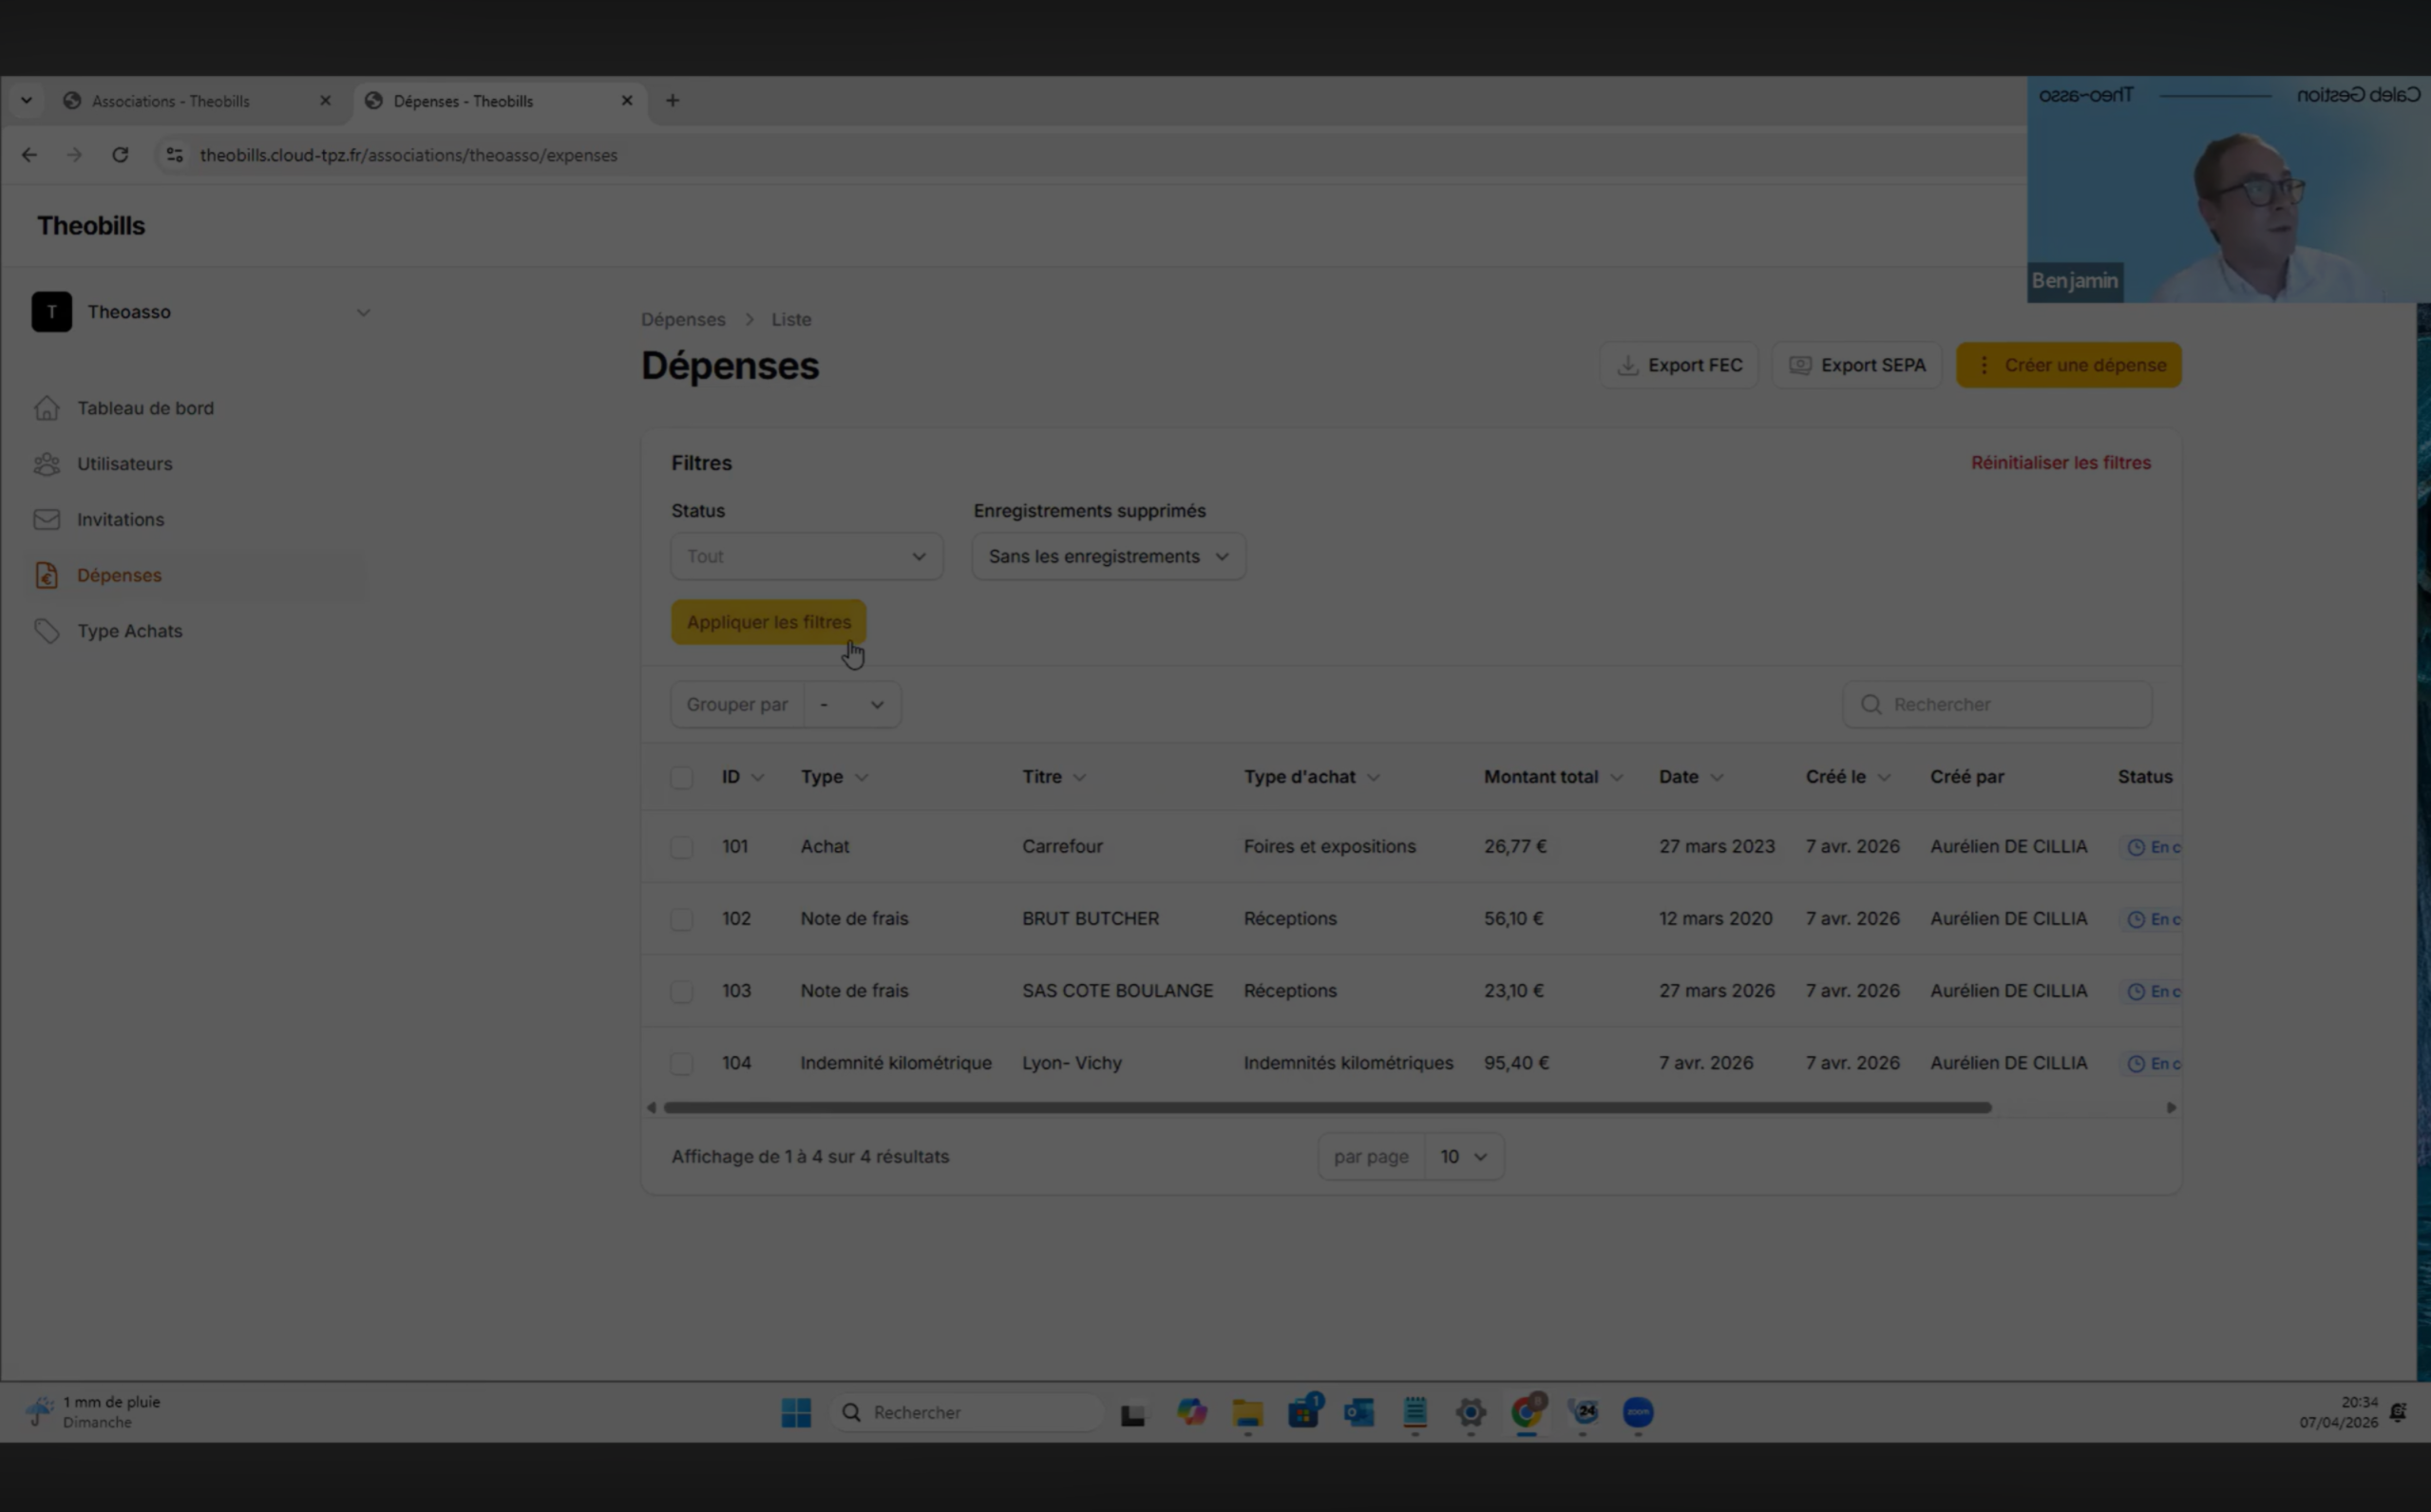Open Utilisateurs in the sidebar menu

[x=125, y=464]
